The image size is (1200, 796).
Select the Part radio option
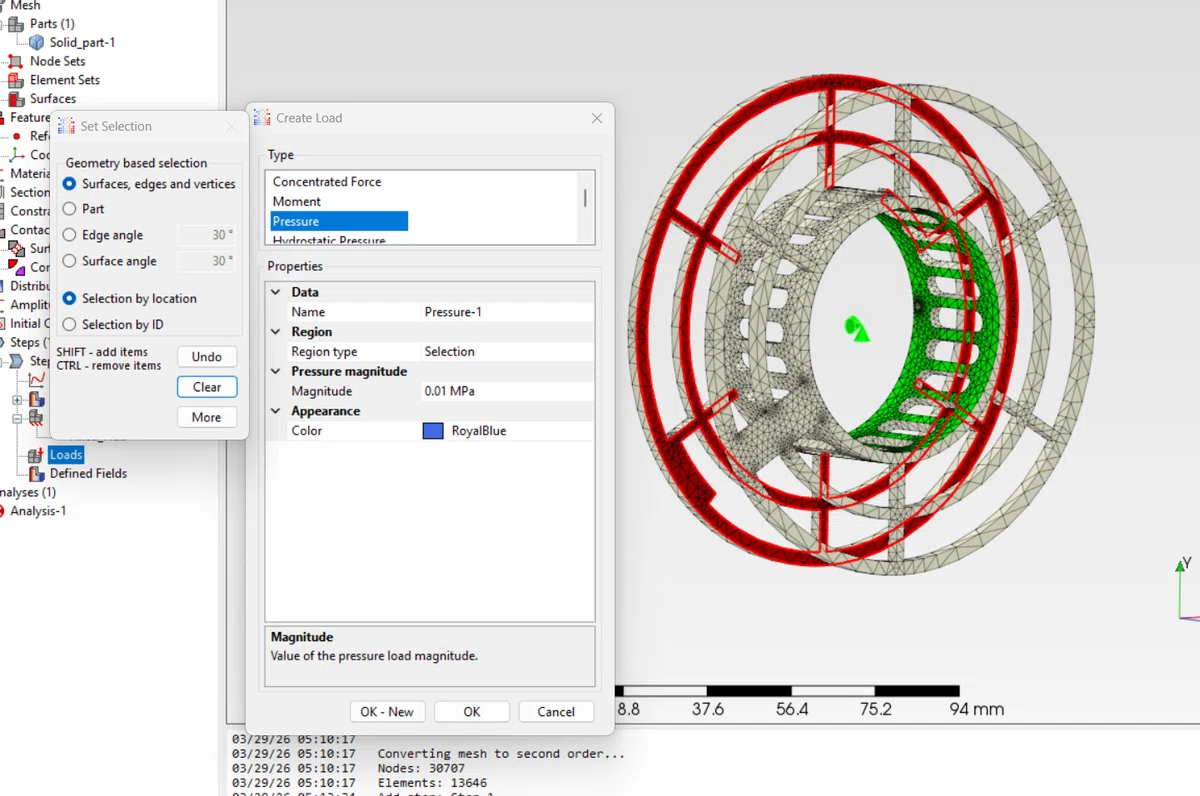click(69, 209)
